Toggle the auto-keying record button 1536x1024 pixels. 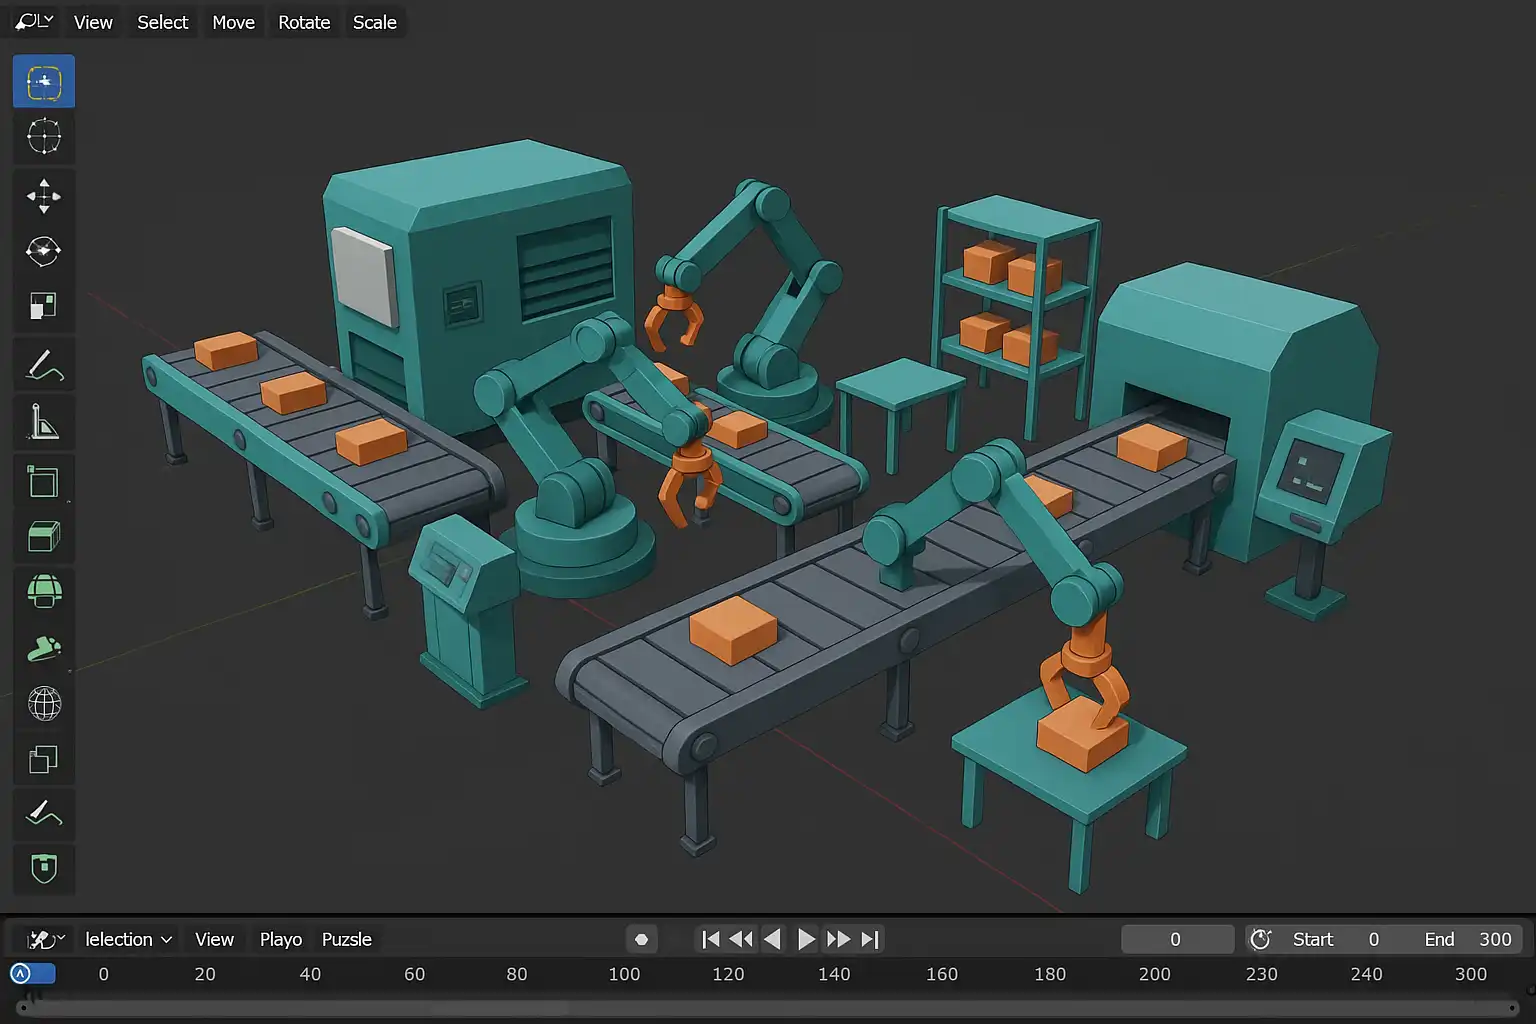coord(642,939)
